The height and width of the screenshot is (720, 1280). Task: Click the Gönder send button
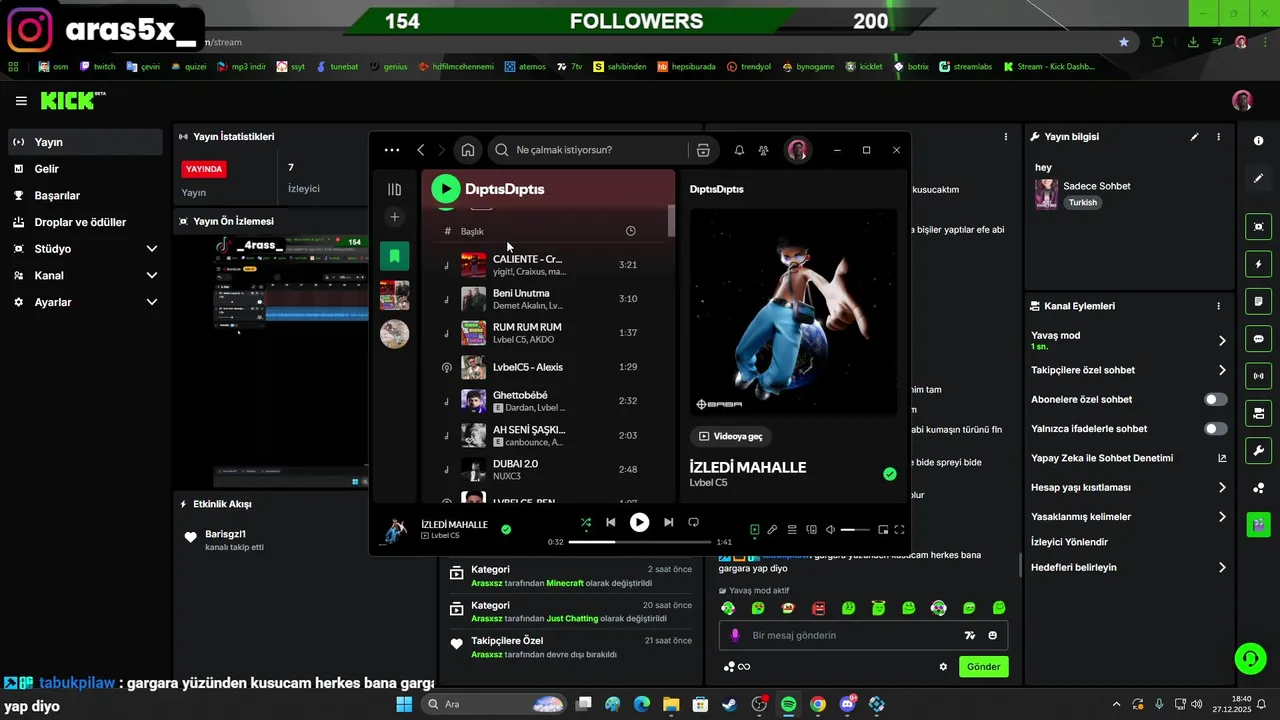click(984, 667)
